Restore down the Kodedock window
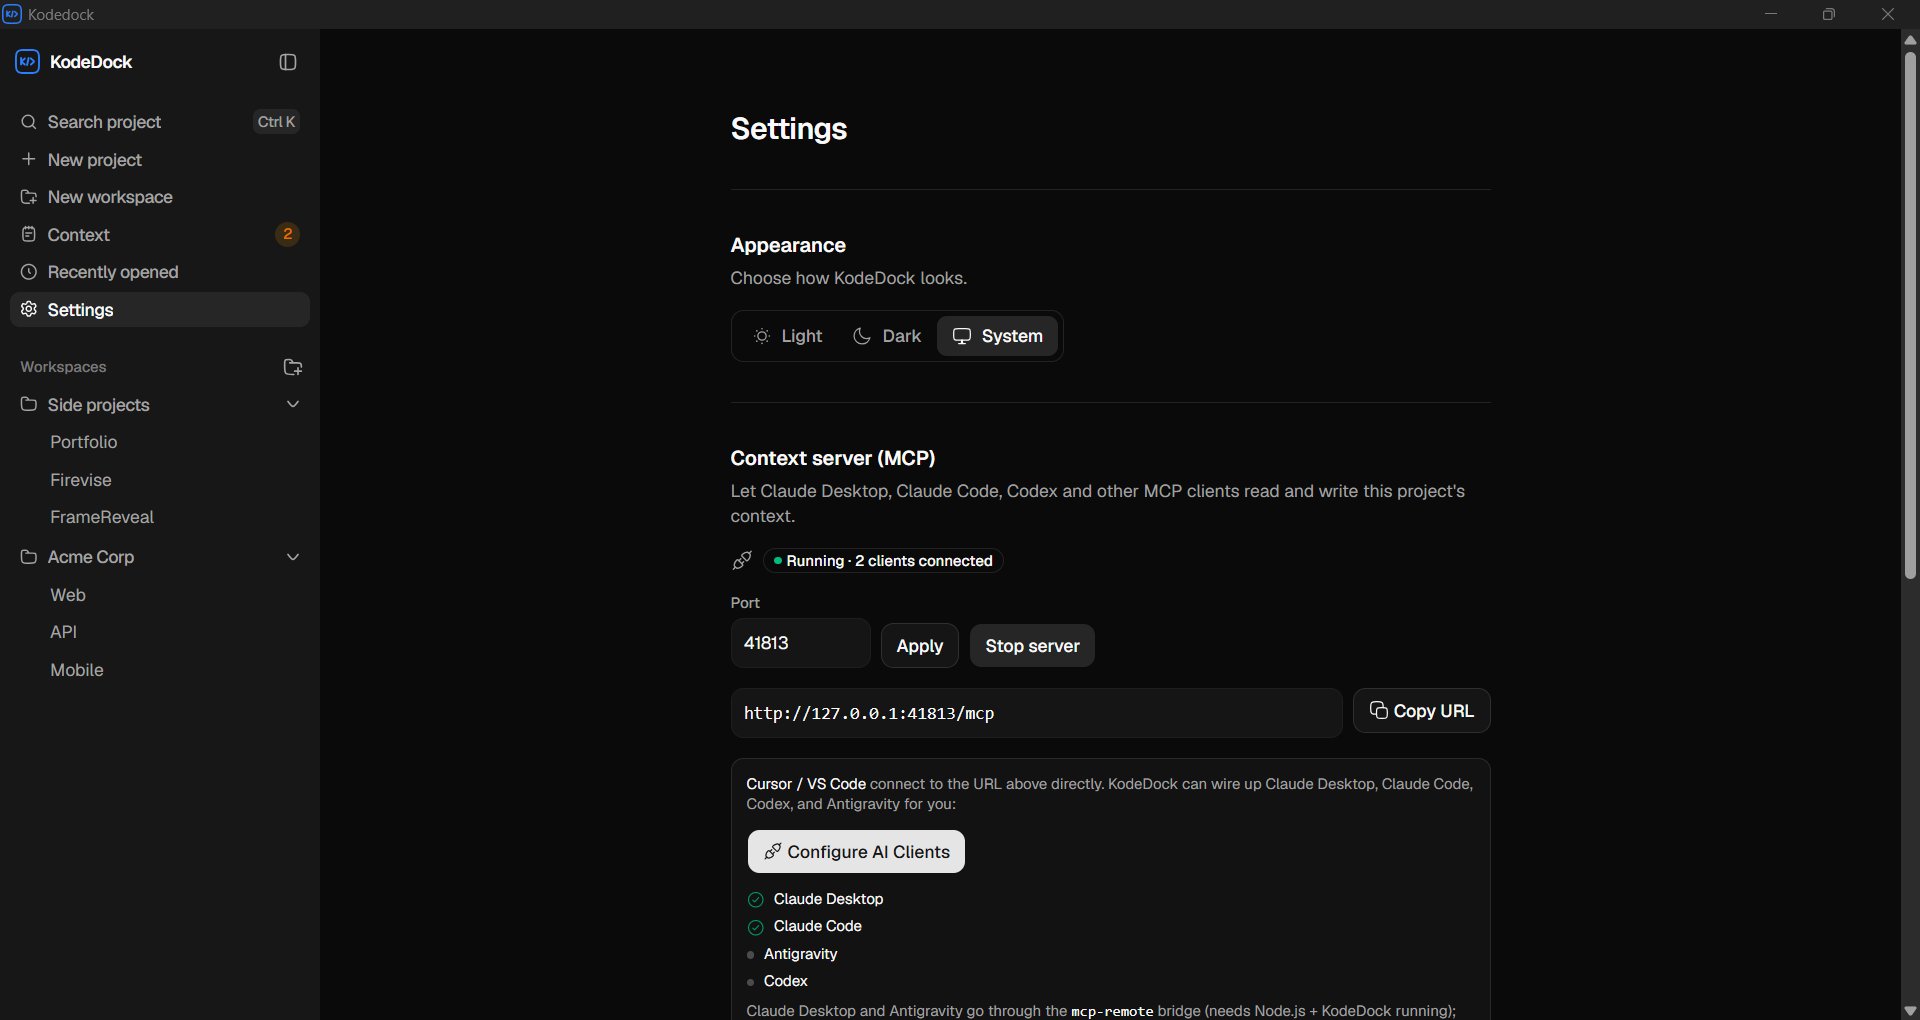This screenshot has height=1020, width=1920. 1829,14
